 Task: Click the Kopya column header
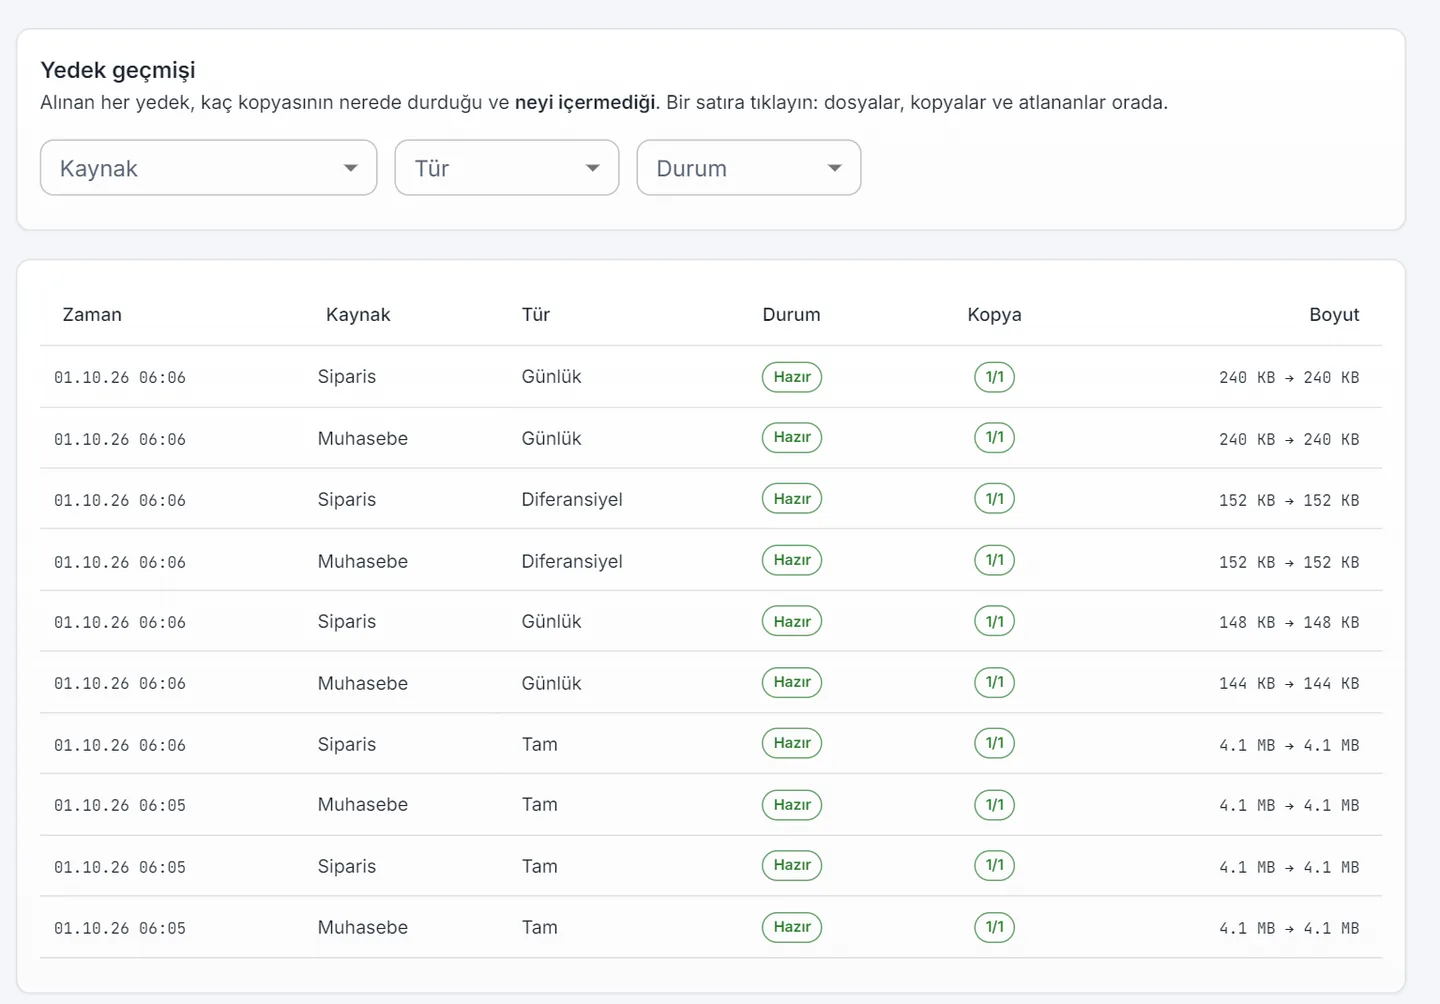[x=994, y=315]
